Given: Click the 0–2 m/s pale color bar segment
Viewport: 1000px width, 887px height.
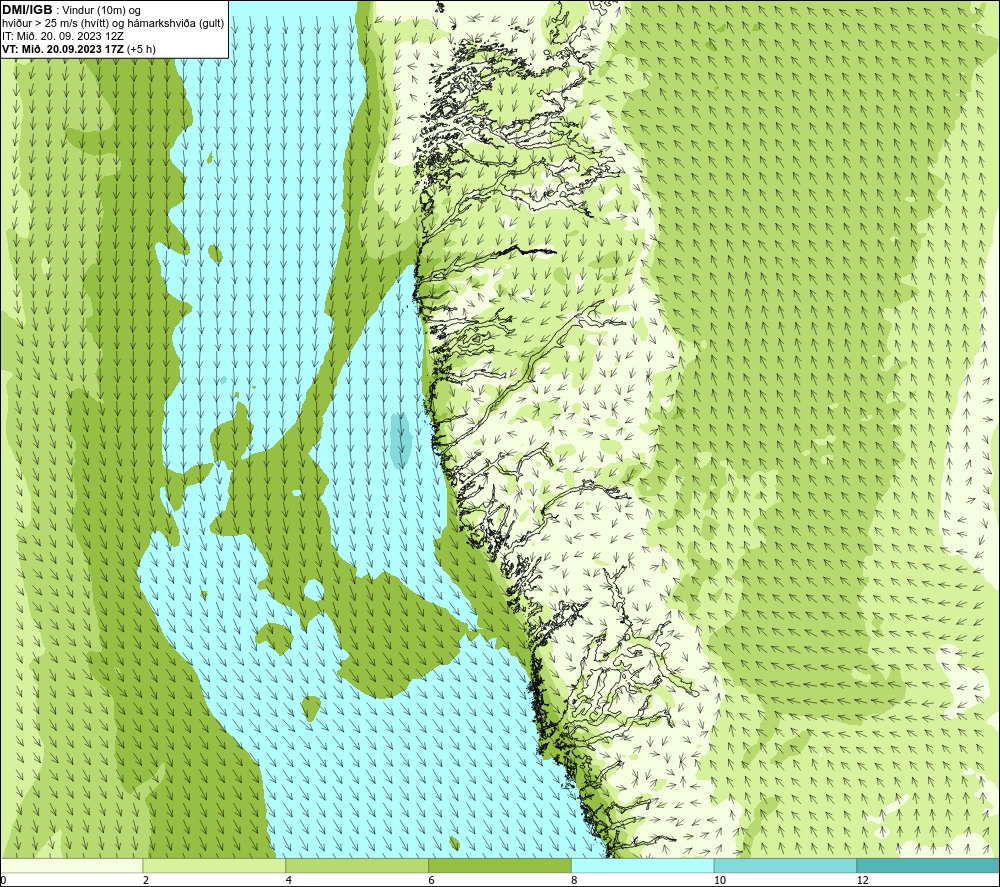Looking at the screenshot, I should pyautogui.click(x=71, y=865).
